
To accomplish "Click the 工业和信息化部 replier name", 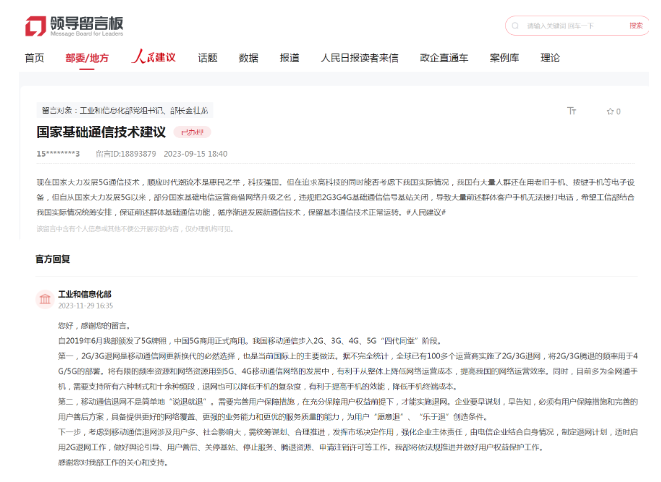I will pos(85,294).
